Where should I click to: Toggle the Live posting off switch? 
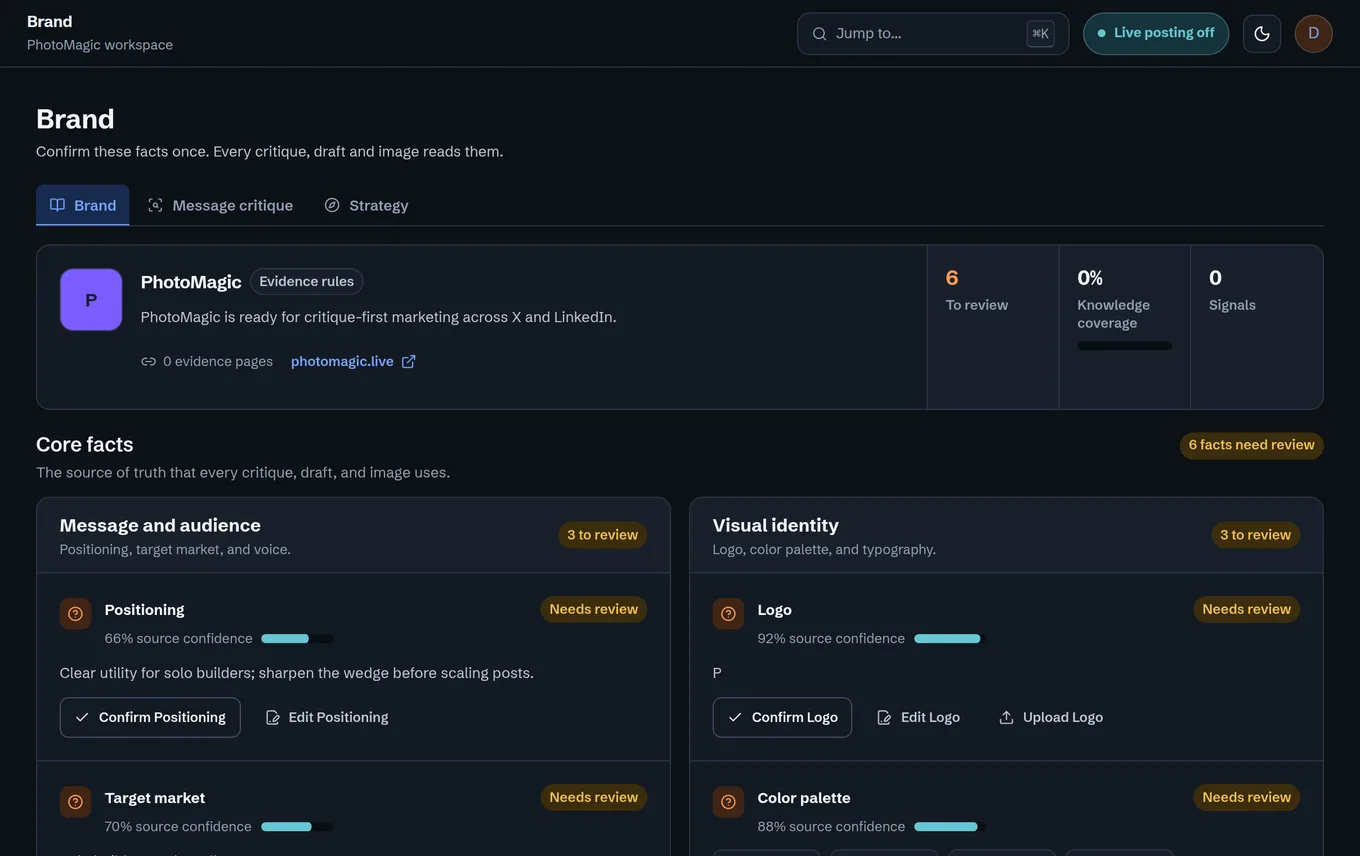pyautogui.click(x=1156, y=34)
